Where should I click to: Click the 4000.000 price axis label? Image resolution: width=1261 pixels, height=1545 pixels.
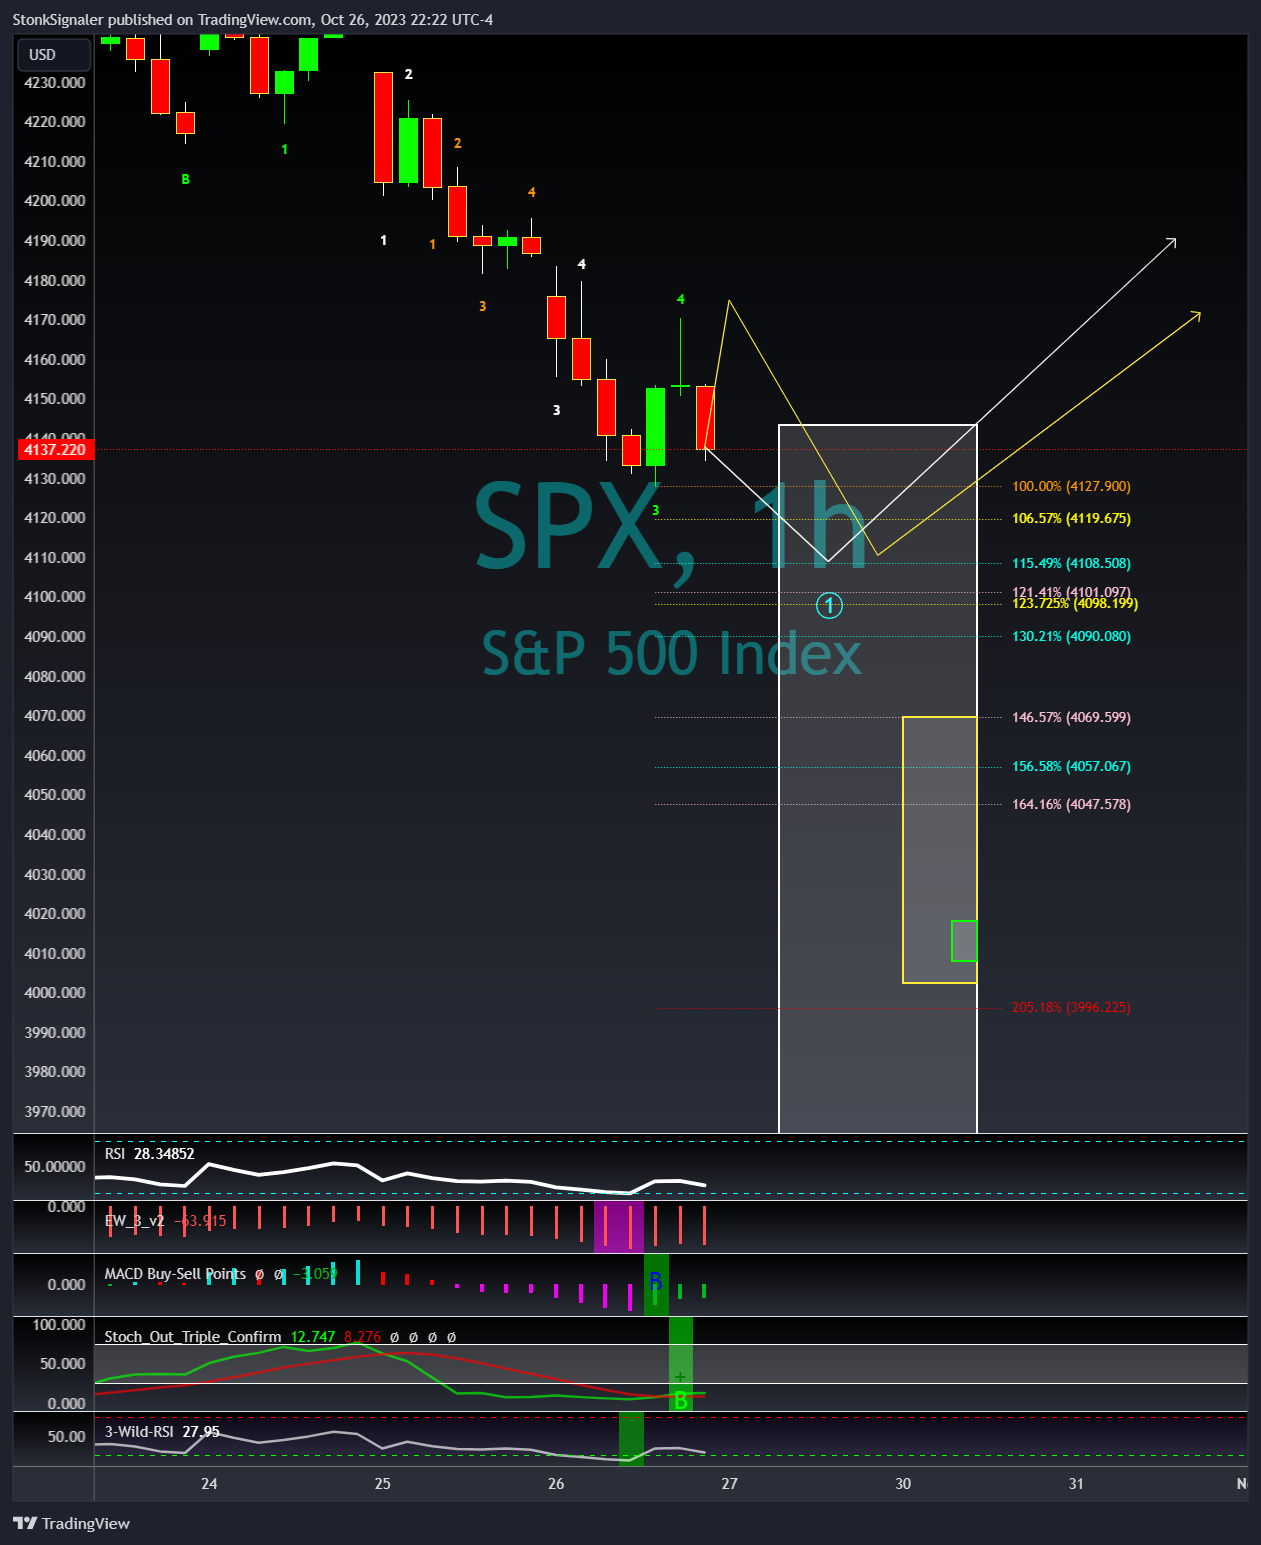point(55,993)
